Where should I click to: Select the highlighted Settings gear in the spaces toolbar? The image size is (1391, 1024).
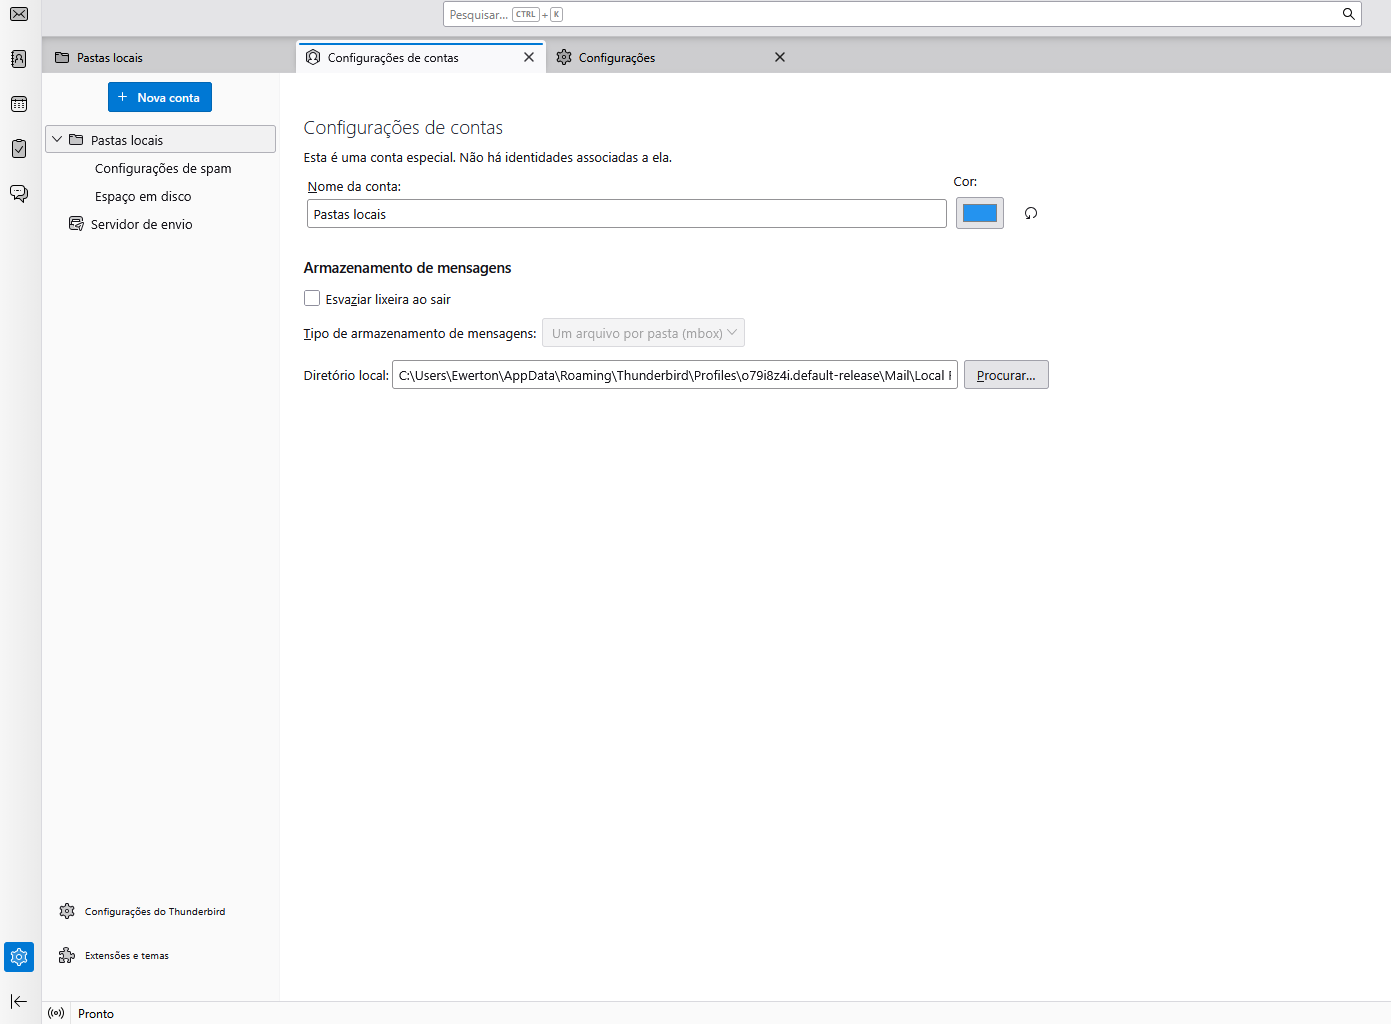[x=19, y=957]
